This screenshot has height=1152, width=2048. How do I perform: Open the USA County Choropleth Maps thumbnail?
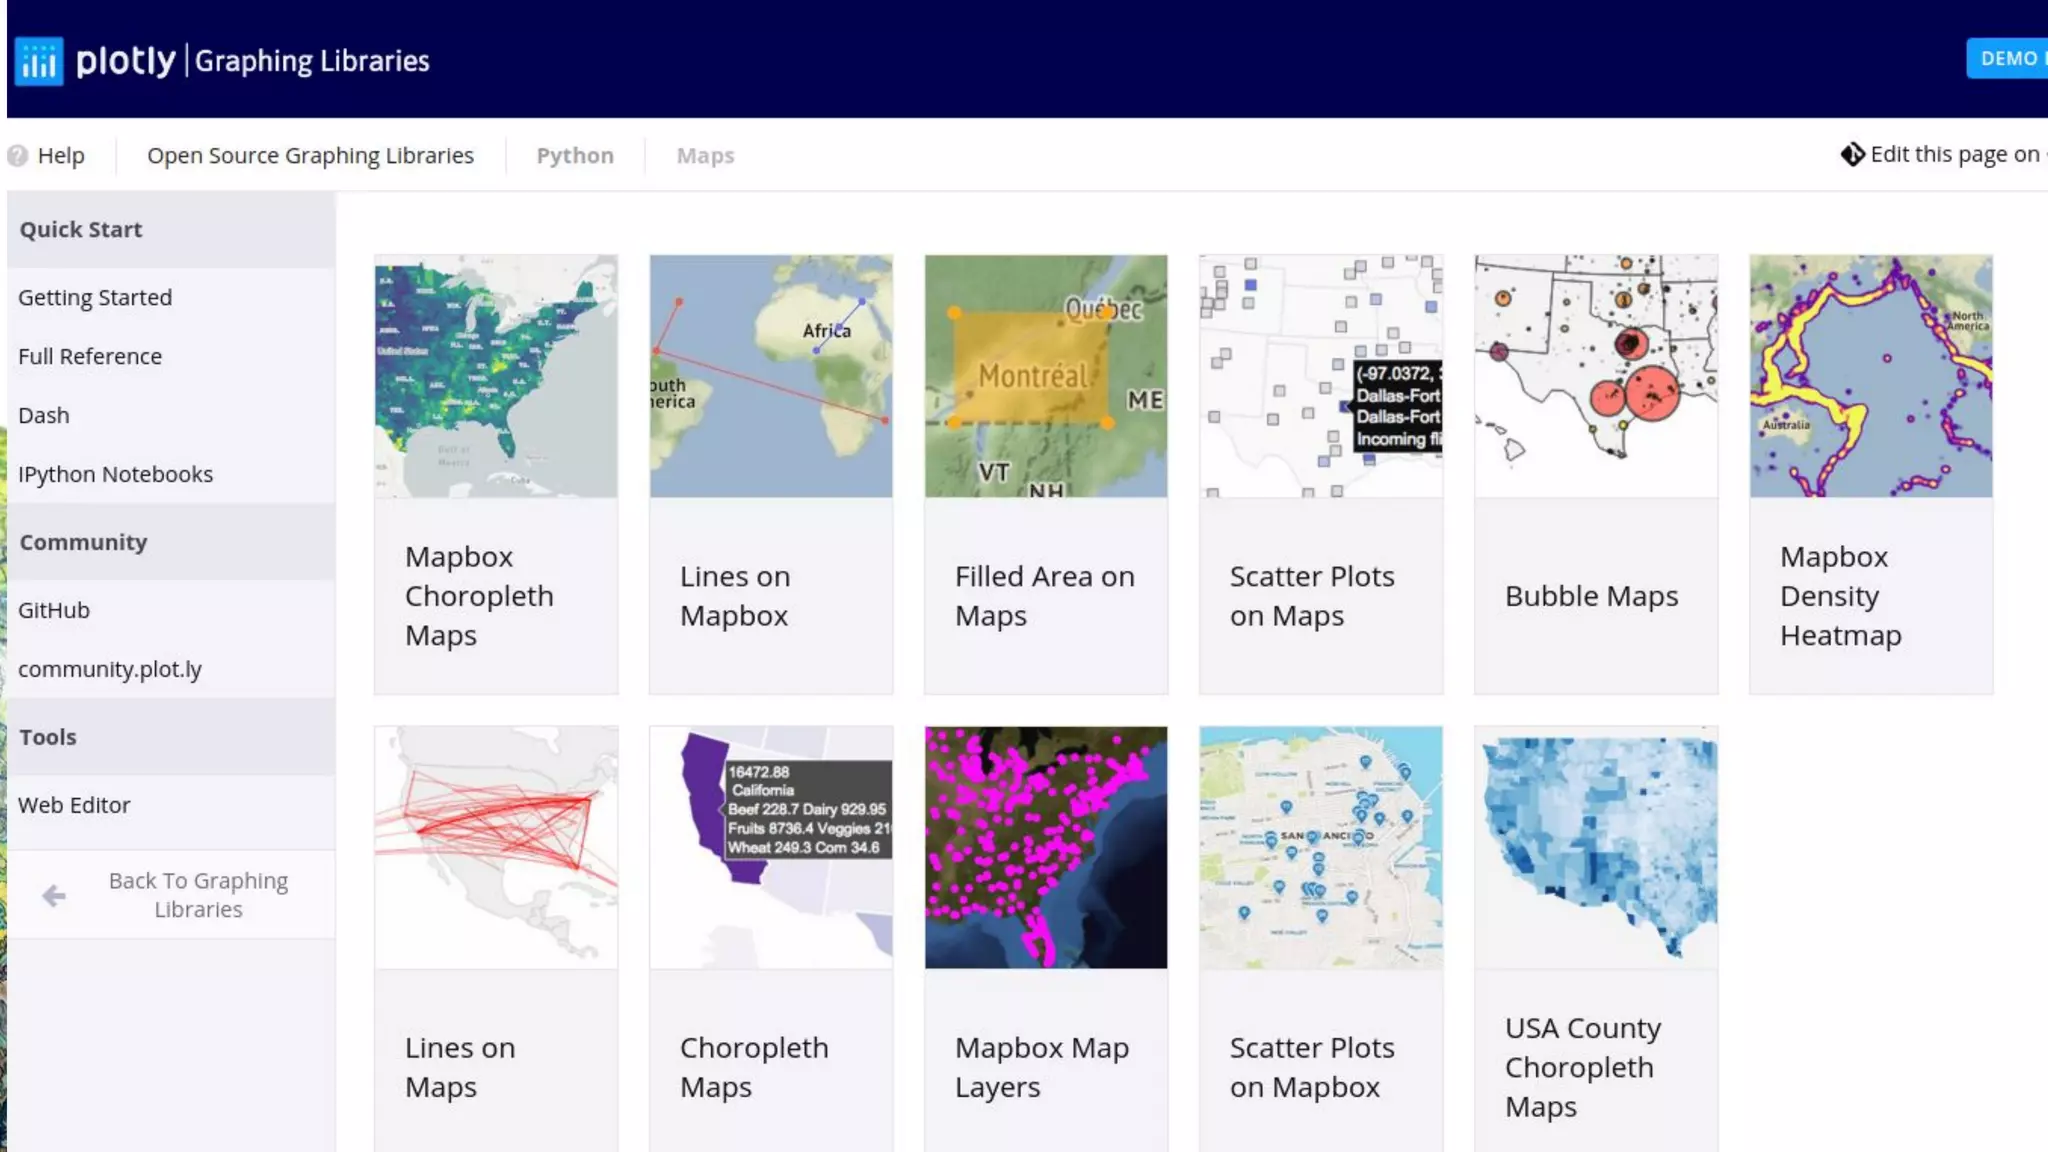point(1596,847)
